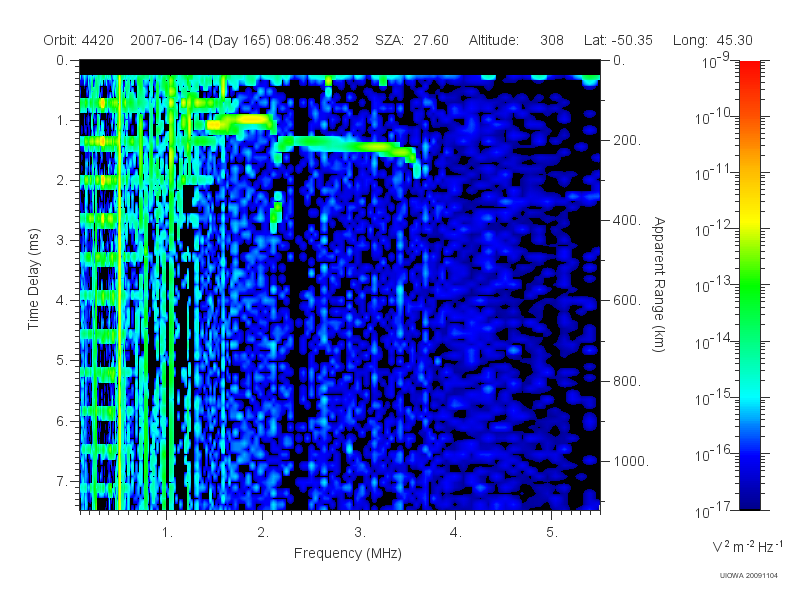This screenshot has width=800, height=600.
Task: Click the Altitude: 308 label
Action: point(516,40)
